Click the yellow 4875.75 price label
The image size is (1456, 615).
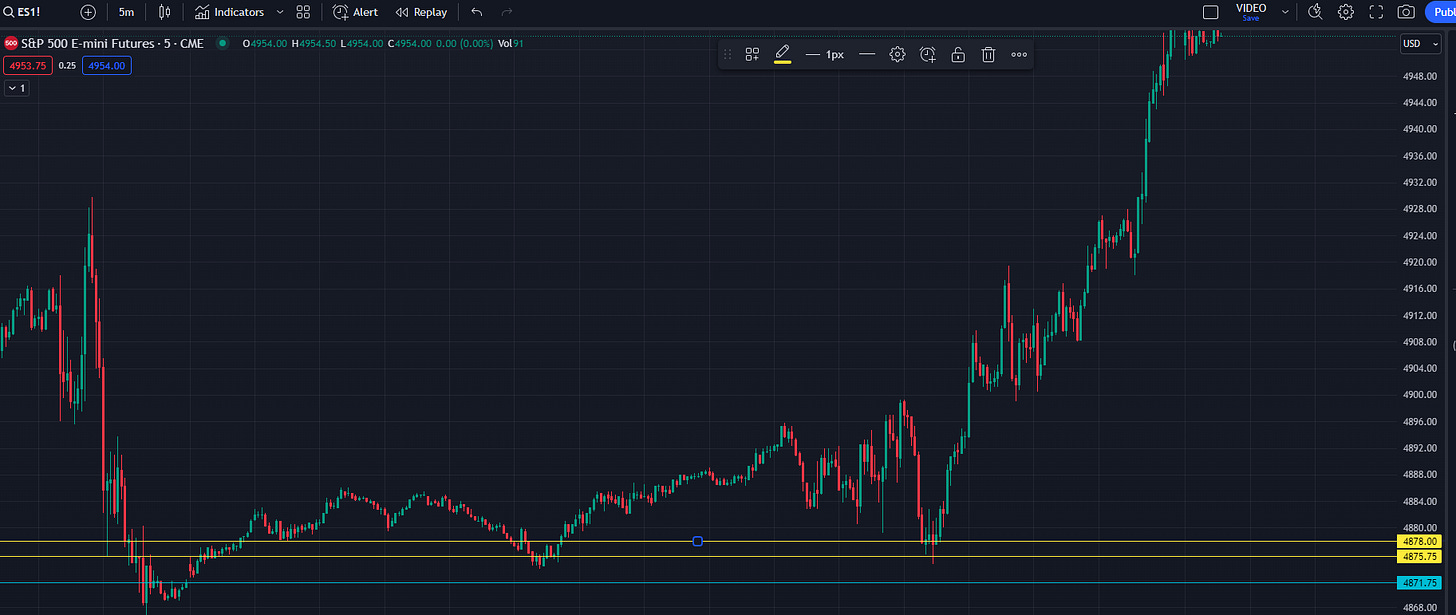coord(1418,556)
